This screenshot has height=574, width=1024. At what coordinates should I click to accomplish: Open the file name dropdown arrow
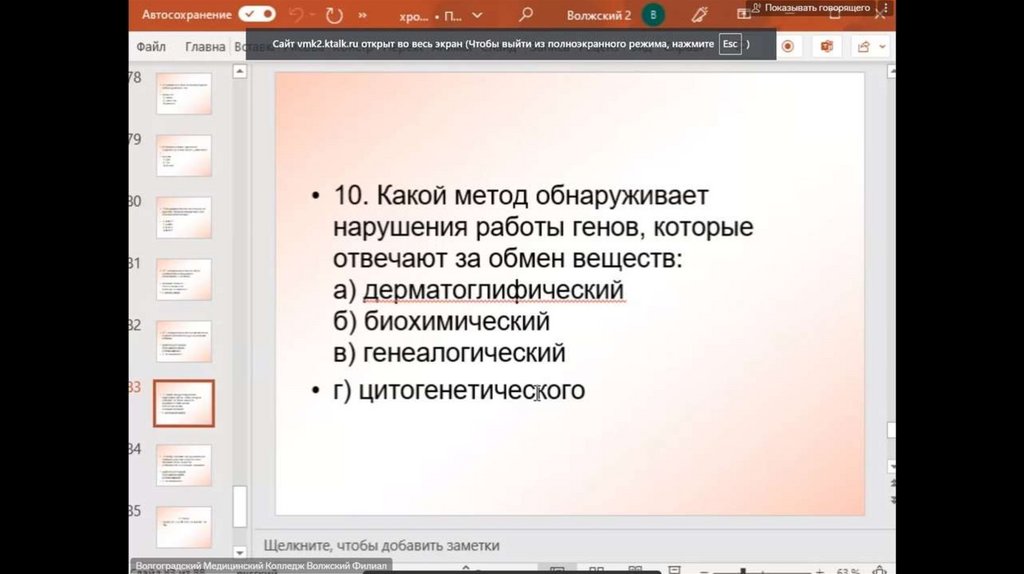click(477, 16)
